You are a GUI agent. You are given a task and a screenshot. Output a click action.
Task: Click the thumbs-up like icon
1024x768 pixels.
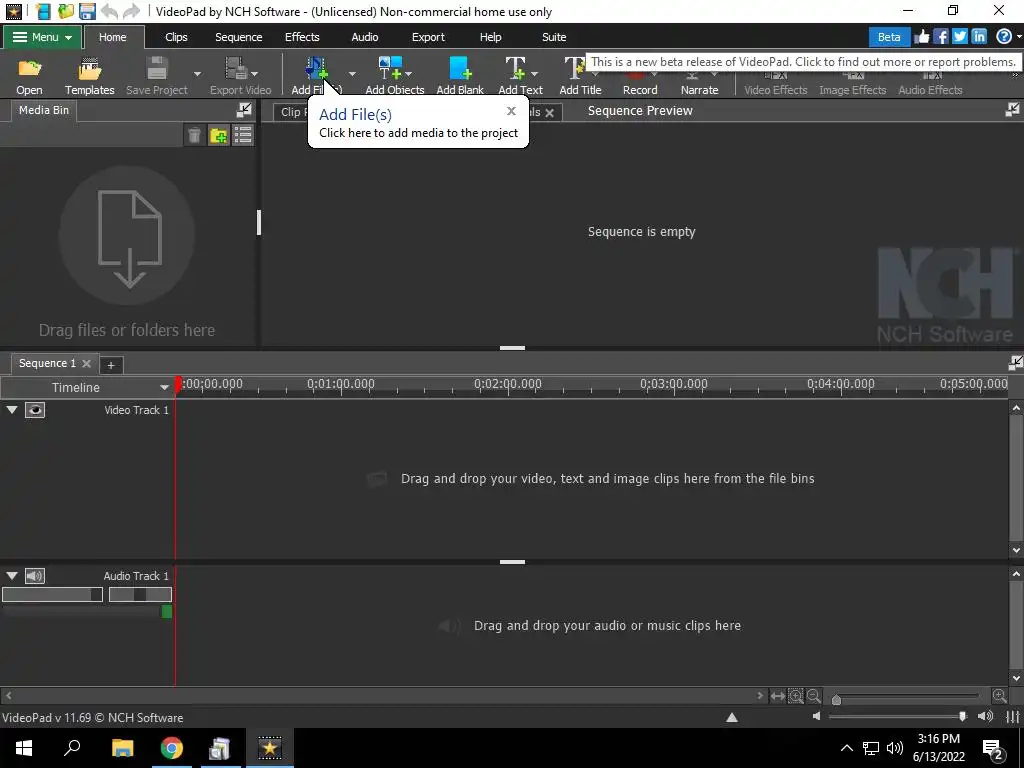coord(922,37)
